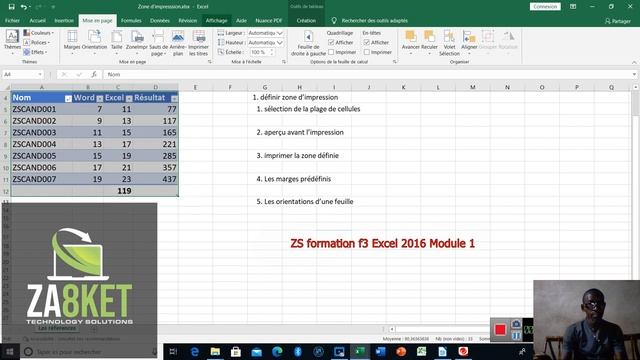Select column header K

tap(403, 87)
